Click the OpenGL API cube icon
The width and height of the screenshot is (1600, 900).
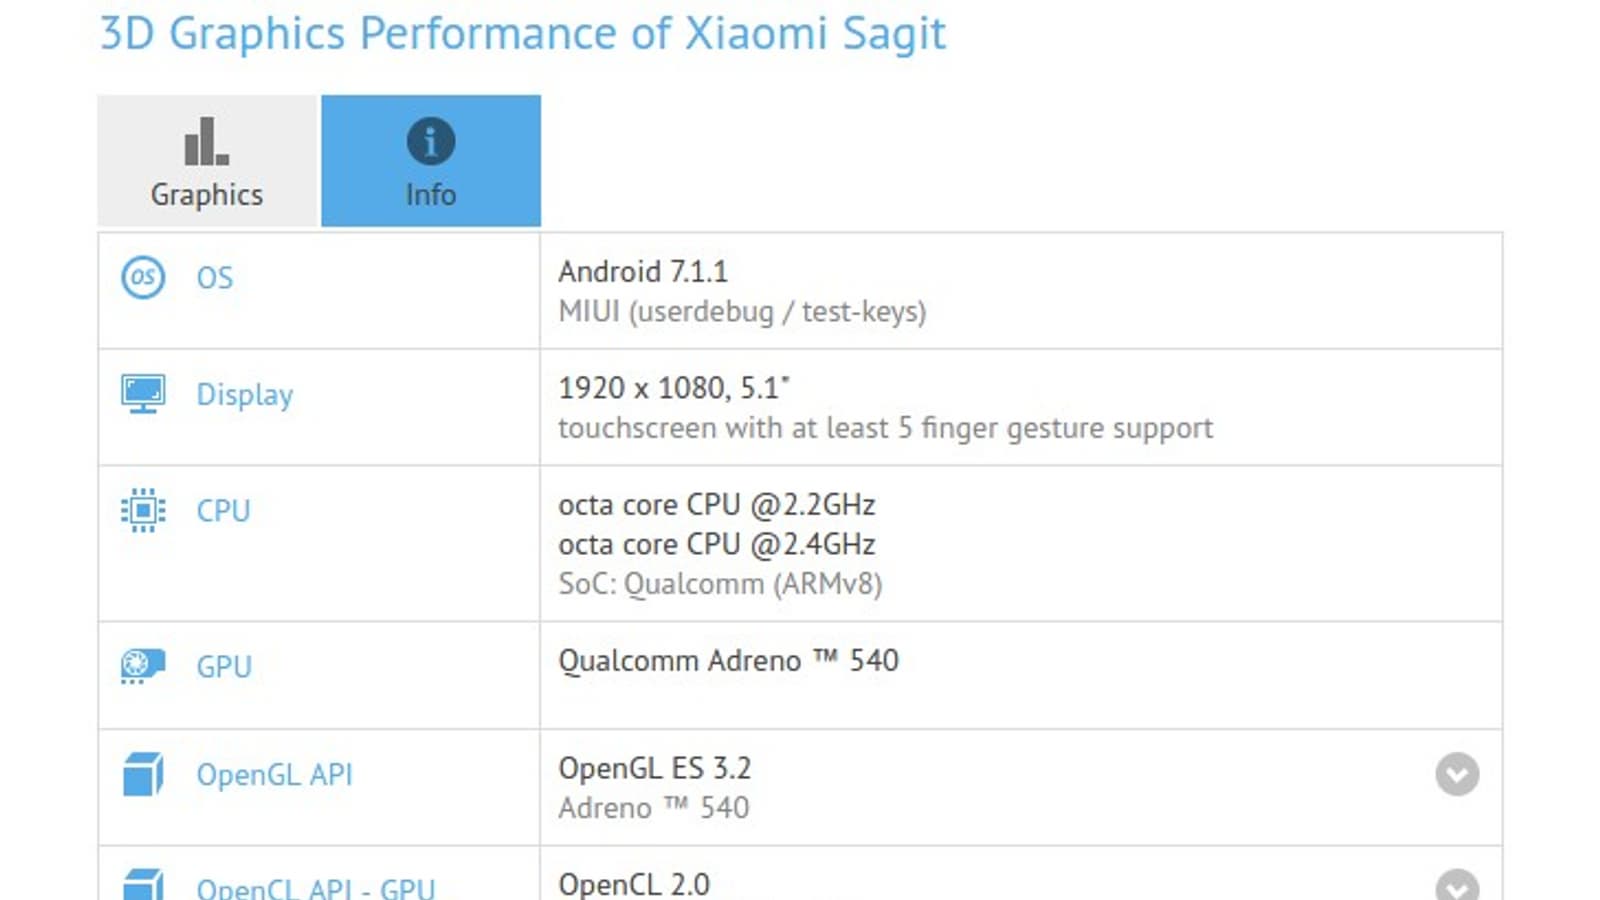point(143,774)
